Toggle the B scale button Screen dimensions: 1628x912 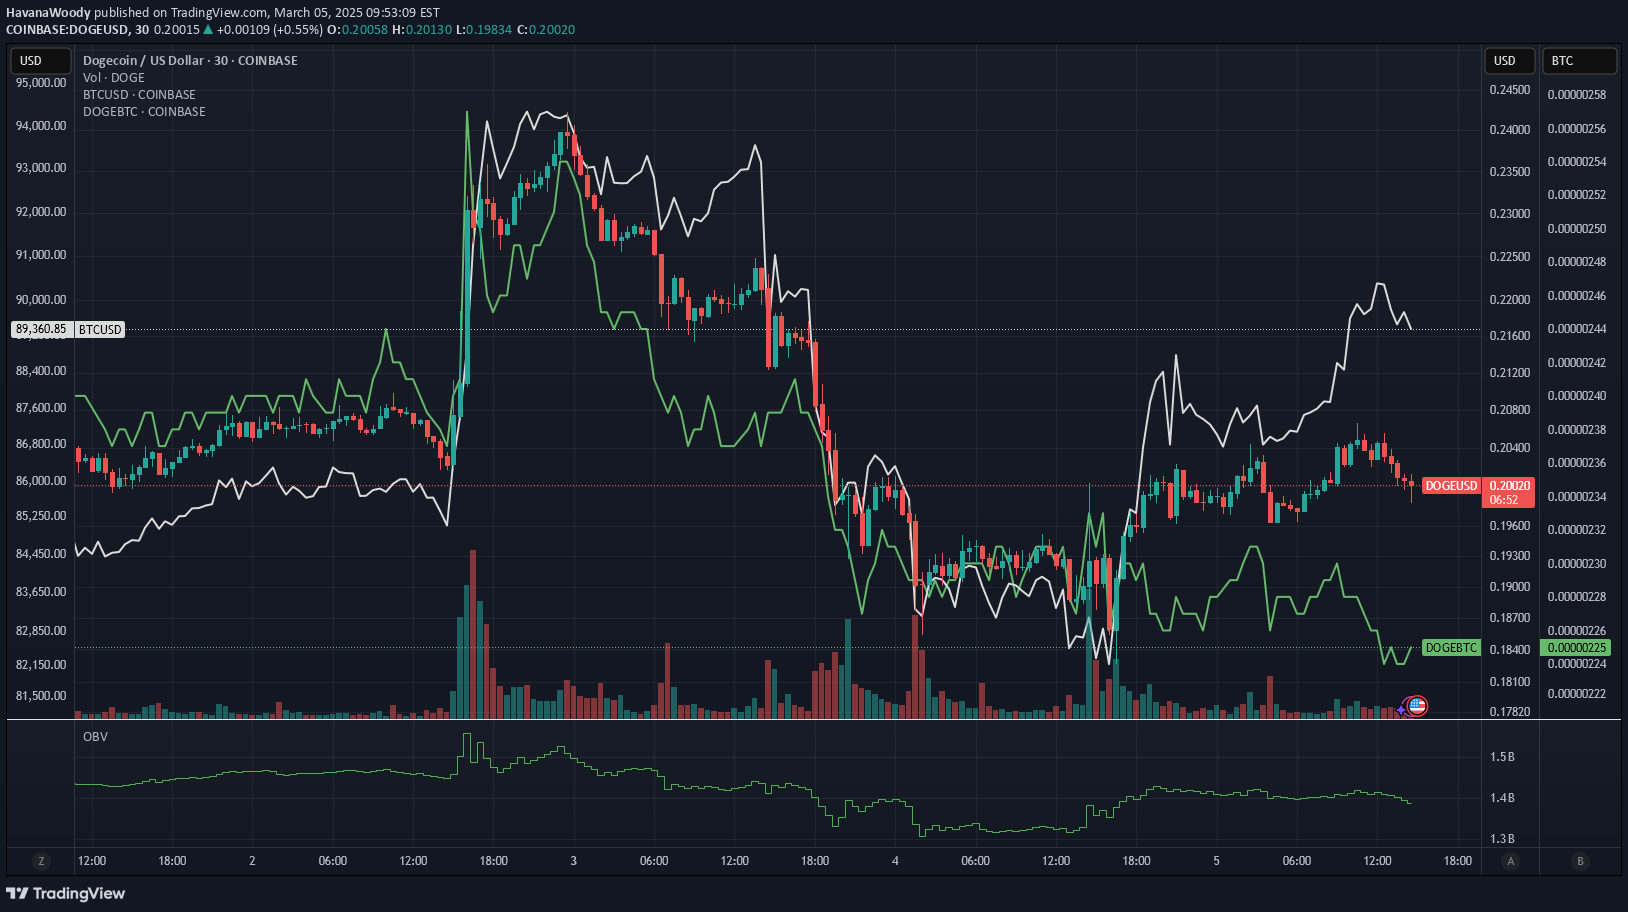1580,861
